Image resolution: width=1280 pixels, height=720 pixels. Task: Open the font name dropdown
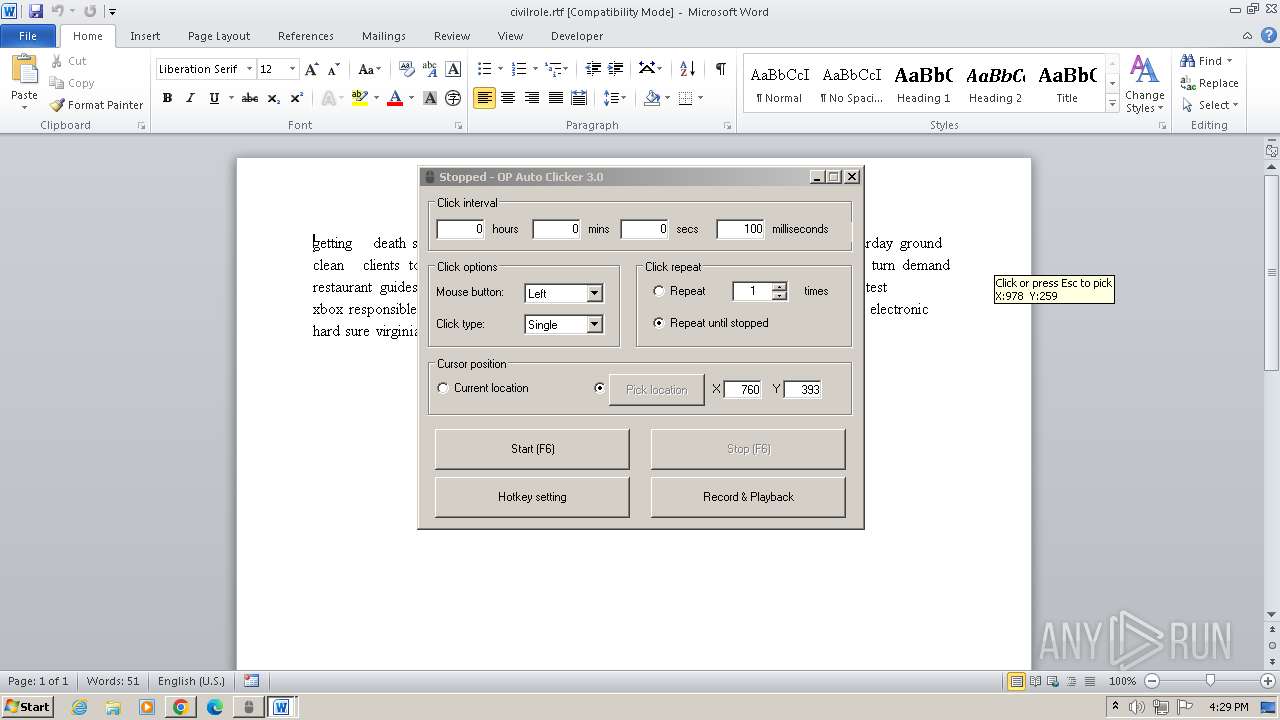coord(248,69)
